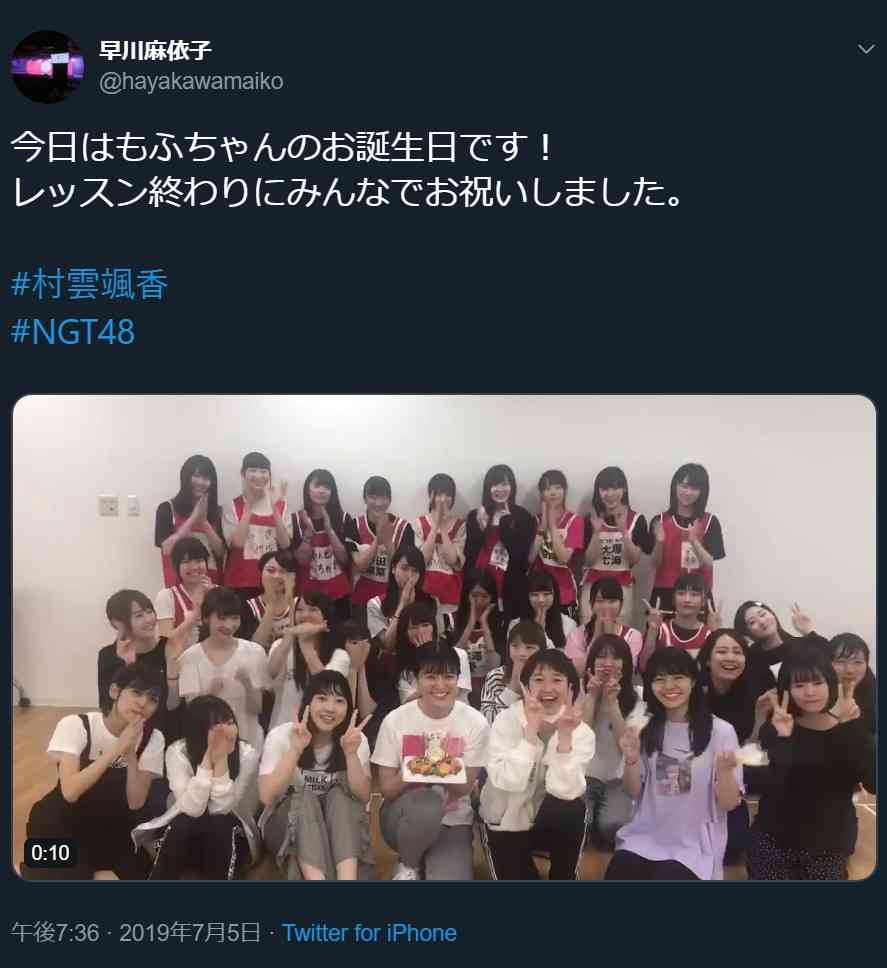The height and width of the screenshot is (968, 887).
Task: Open the #村雲颯香 hashtag
Action: (x=90, y=285)
